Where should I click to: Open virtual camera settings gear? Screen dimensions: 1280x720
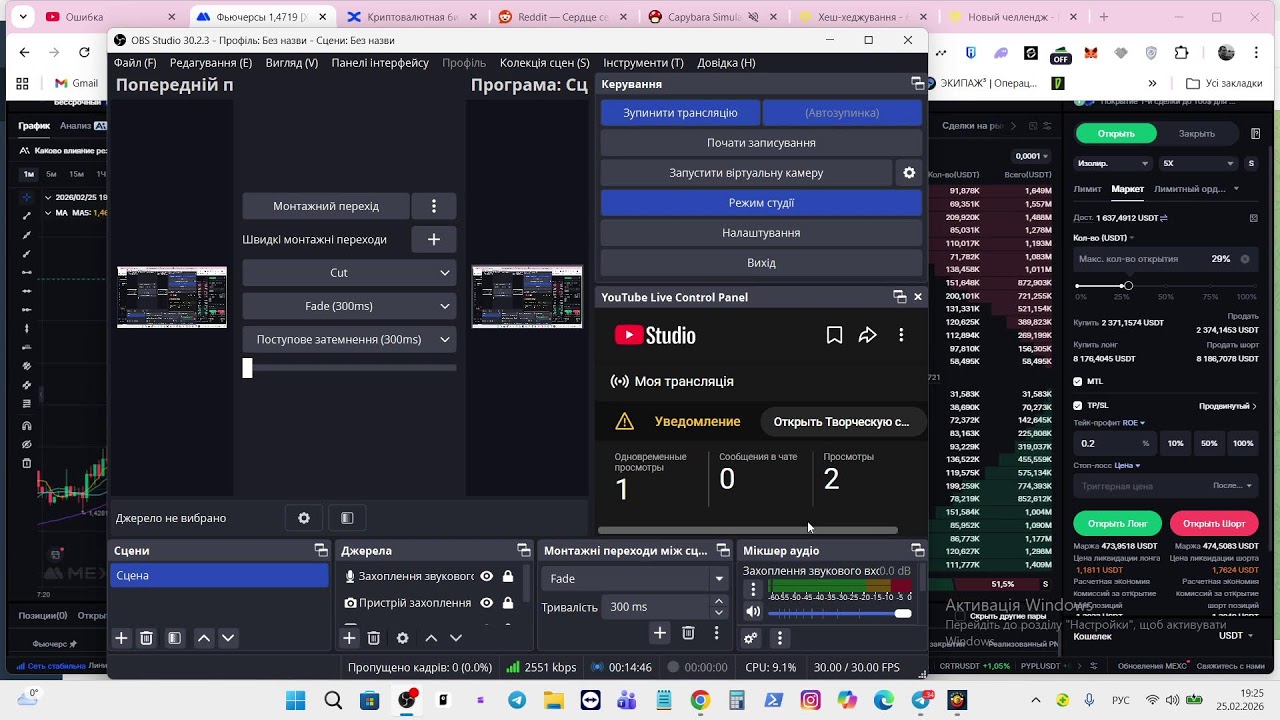909,173
